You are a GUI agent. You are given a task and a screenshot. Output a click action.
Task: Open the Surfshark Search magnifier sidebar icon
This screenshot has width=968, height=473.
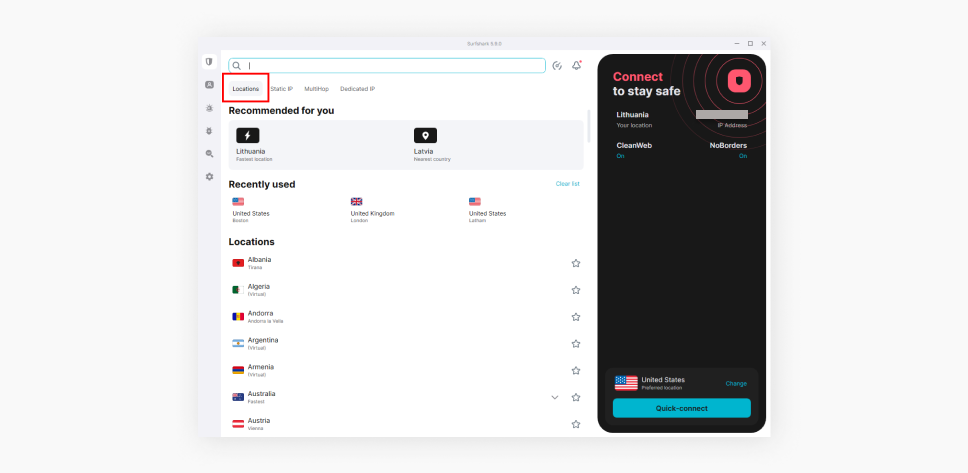pos(209,153)
